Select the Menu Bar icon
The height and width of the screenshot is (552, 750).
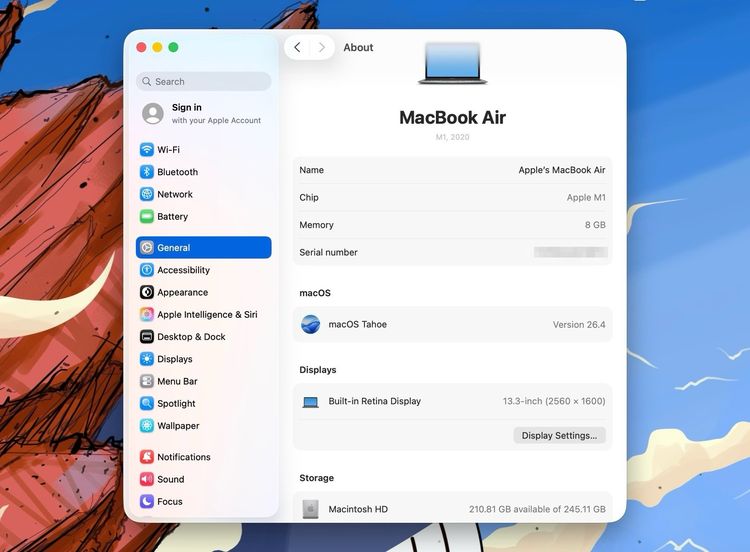click(x=147, y=381)
